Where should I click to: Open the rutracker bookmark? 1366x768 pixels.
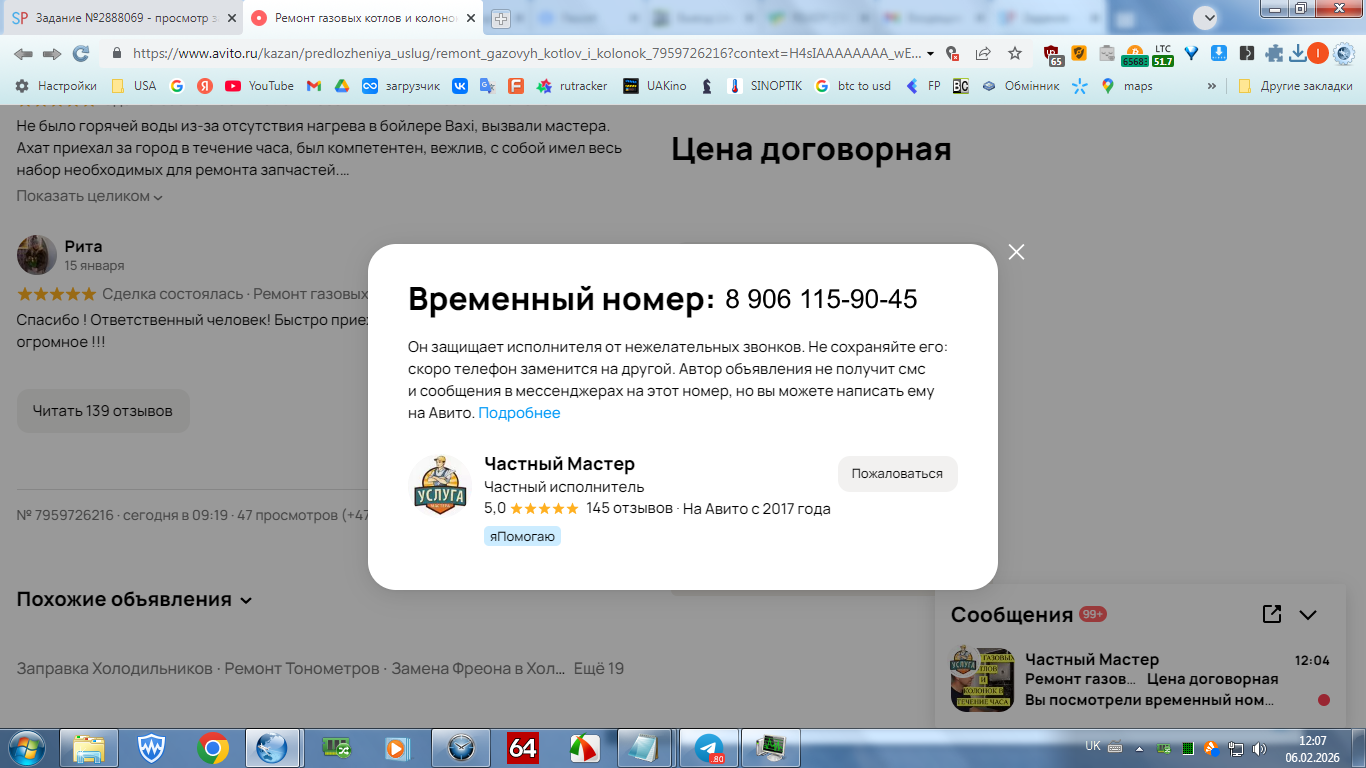572,86
